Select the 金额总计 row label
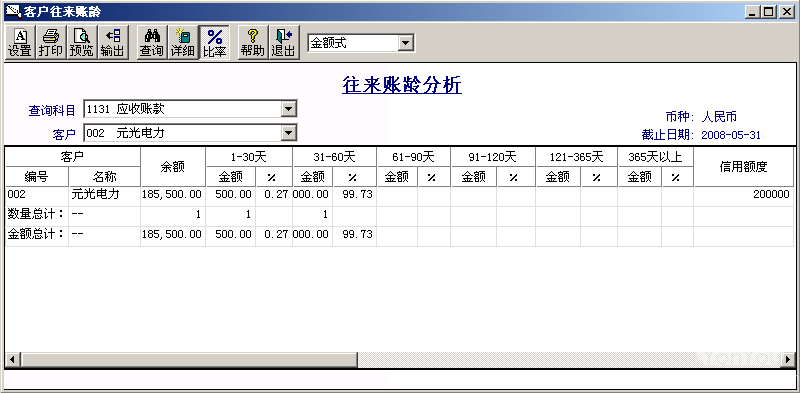The width and height of the screenshot is (800, 393). click(x=37, y=234)
